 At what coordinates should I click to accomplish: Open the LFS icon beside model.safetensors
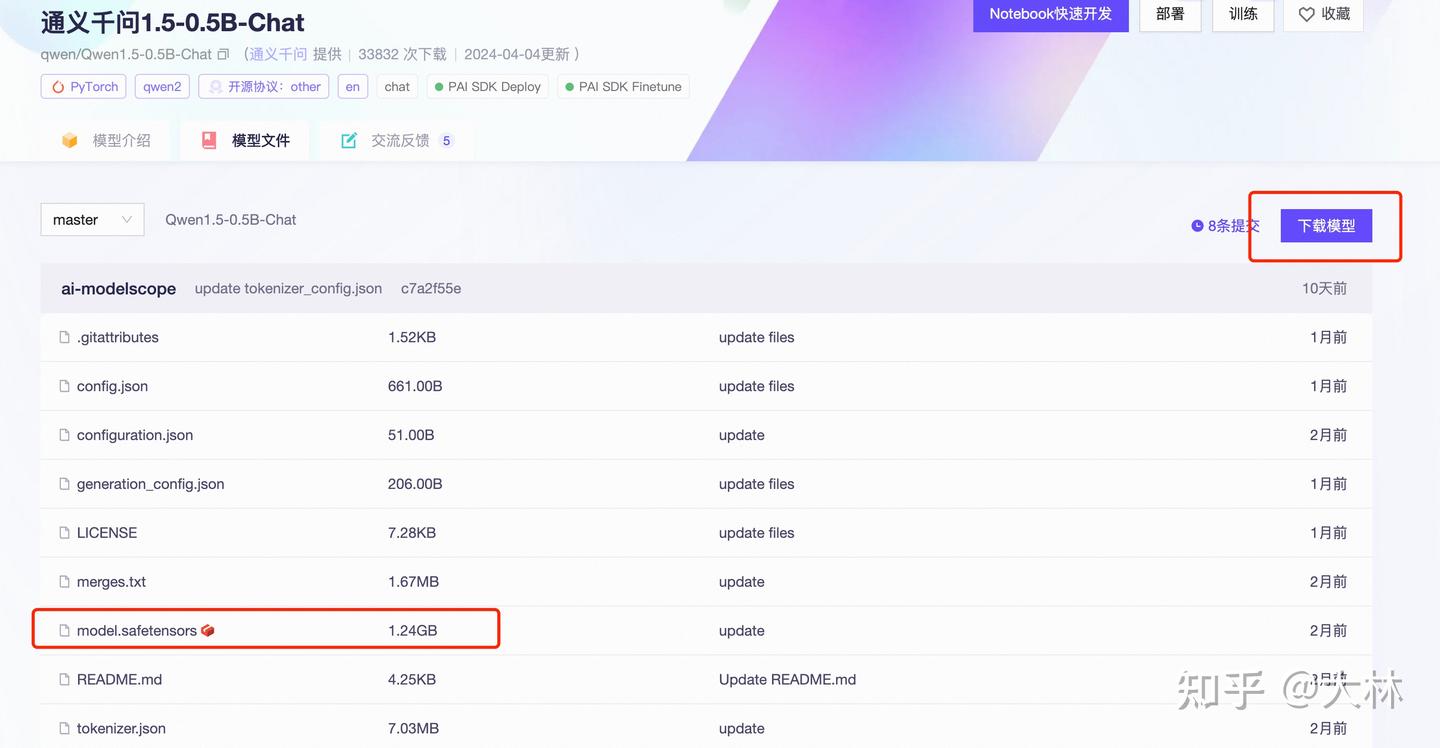click(207, 630)
